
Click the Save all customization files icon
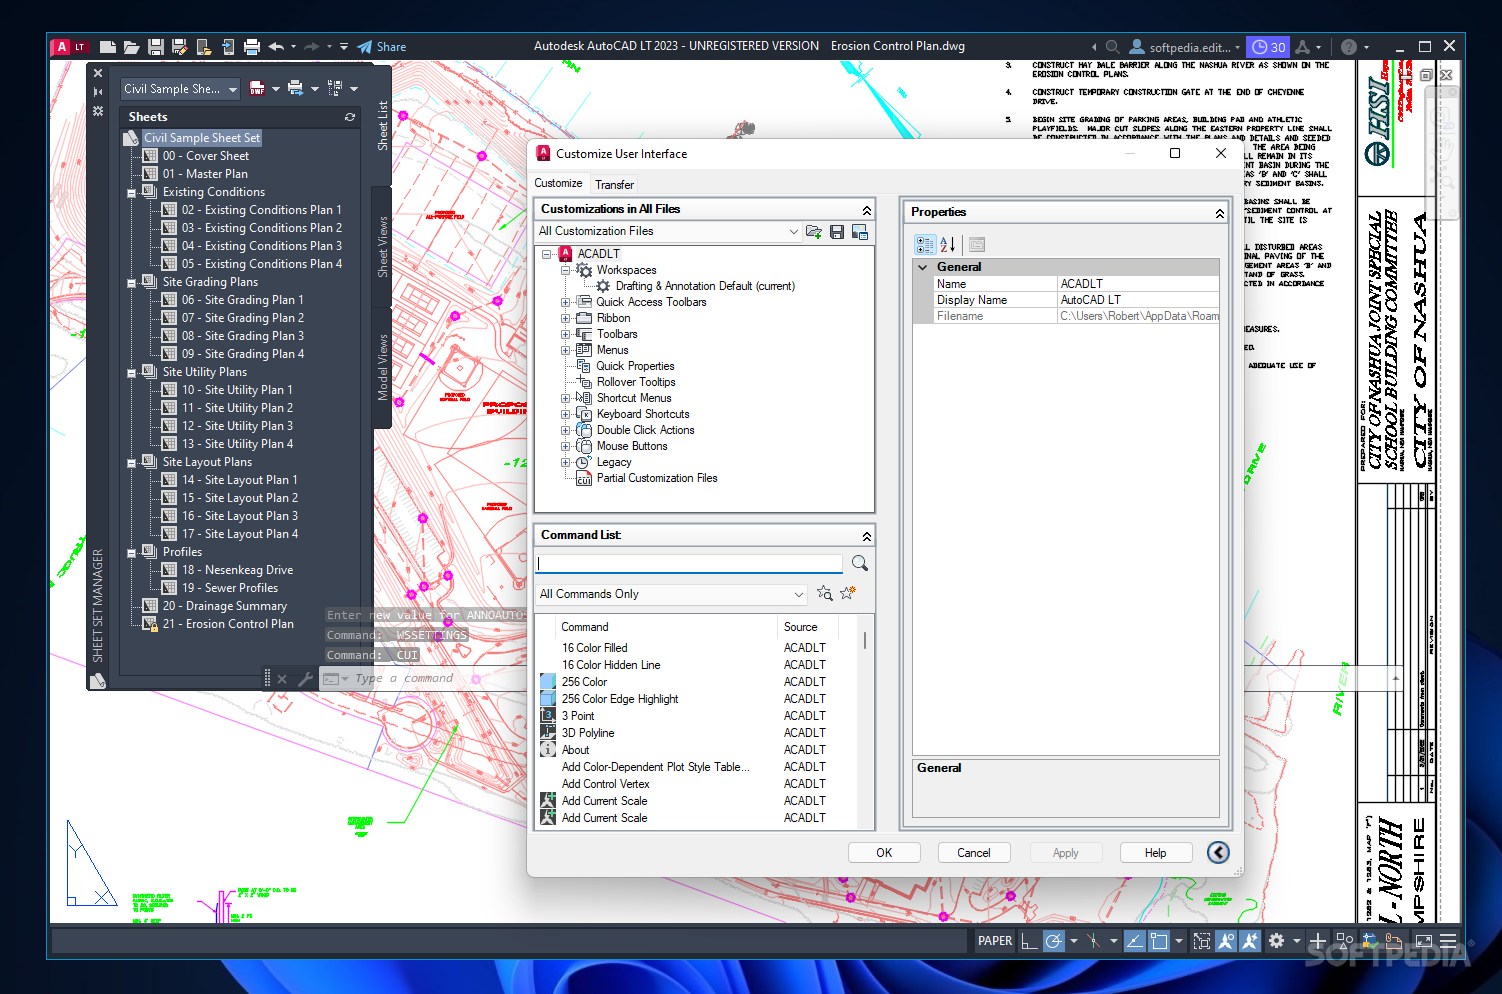pos(837,232)
